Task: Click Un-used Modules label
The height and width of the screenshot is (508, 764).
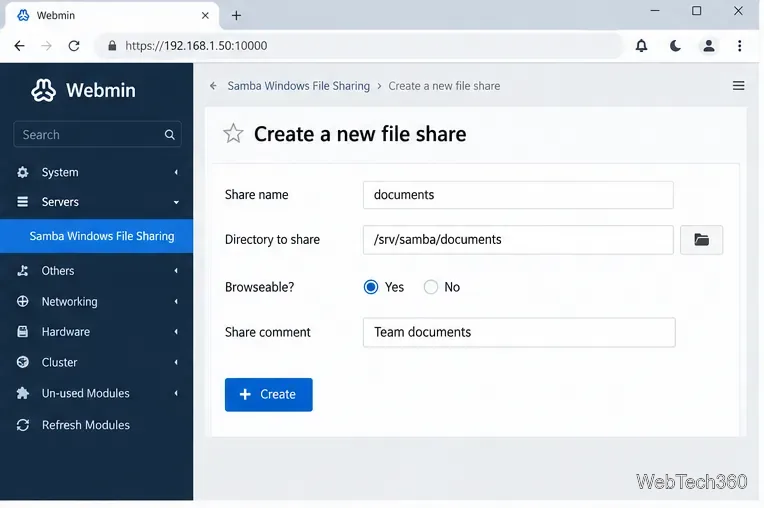Action: point(85,393)
